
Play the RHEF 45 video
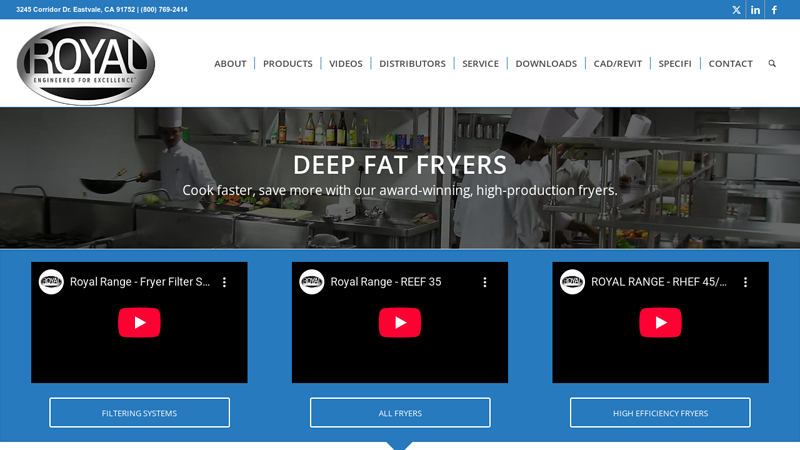coord(660,322)
